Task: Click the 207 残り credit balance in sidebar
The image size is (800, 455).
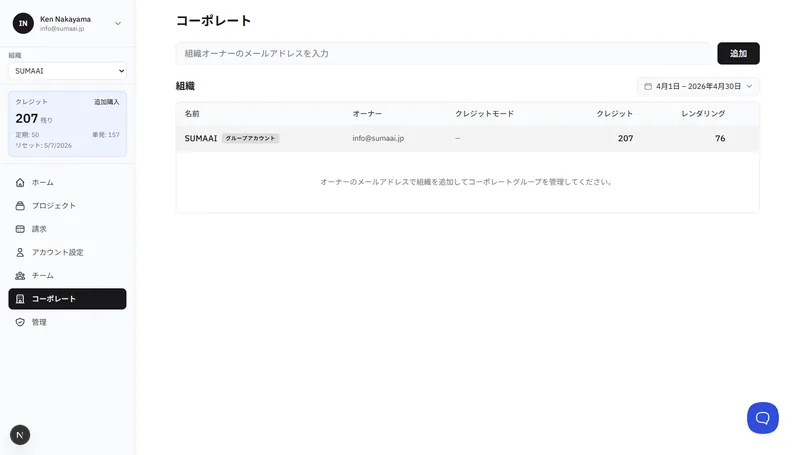Action: point(34,119)
